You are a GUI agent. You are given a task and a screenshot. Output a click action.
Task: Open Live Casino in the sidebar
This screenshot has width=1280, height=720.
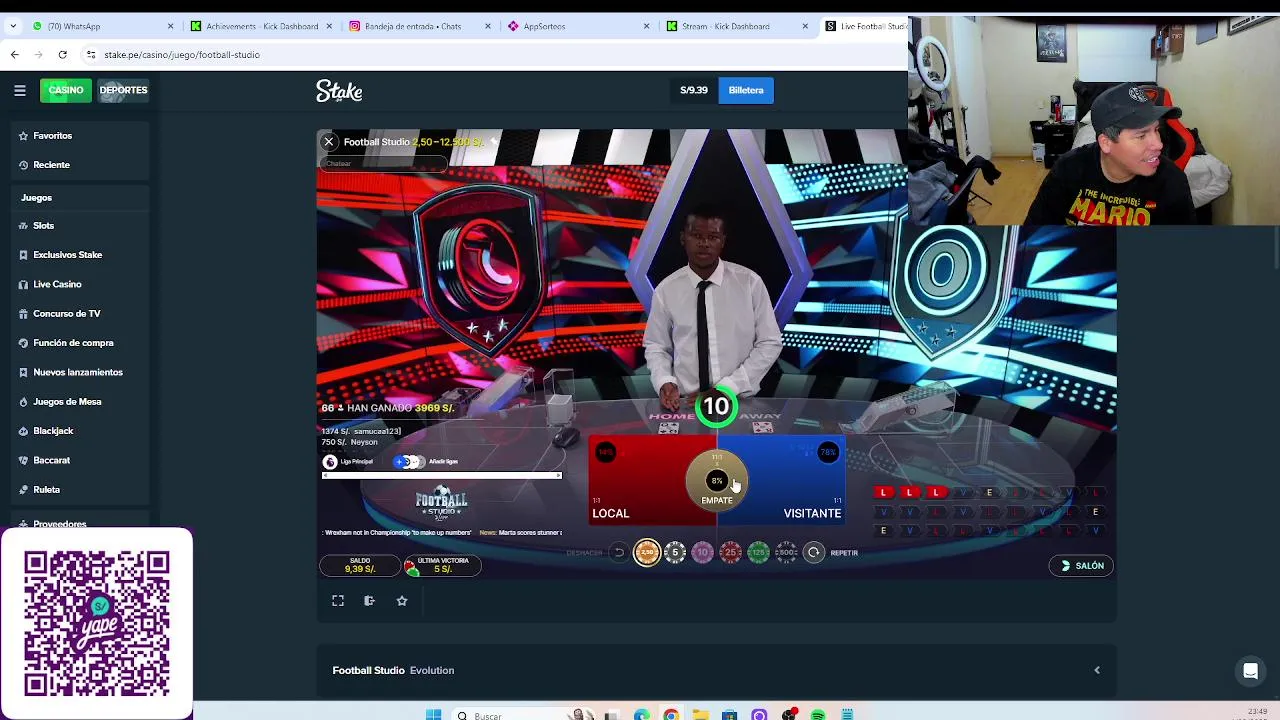point(80,284)
